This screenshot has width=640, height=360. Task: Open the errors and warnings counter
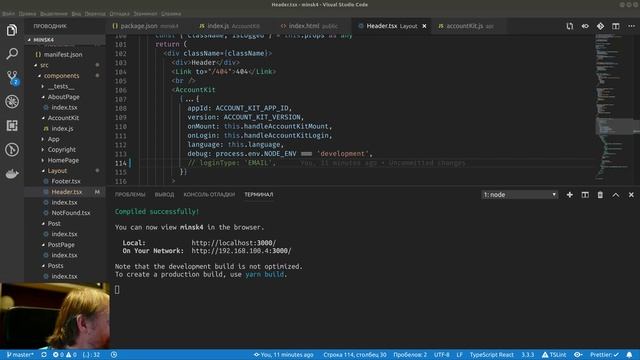coord(64,355)
